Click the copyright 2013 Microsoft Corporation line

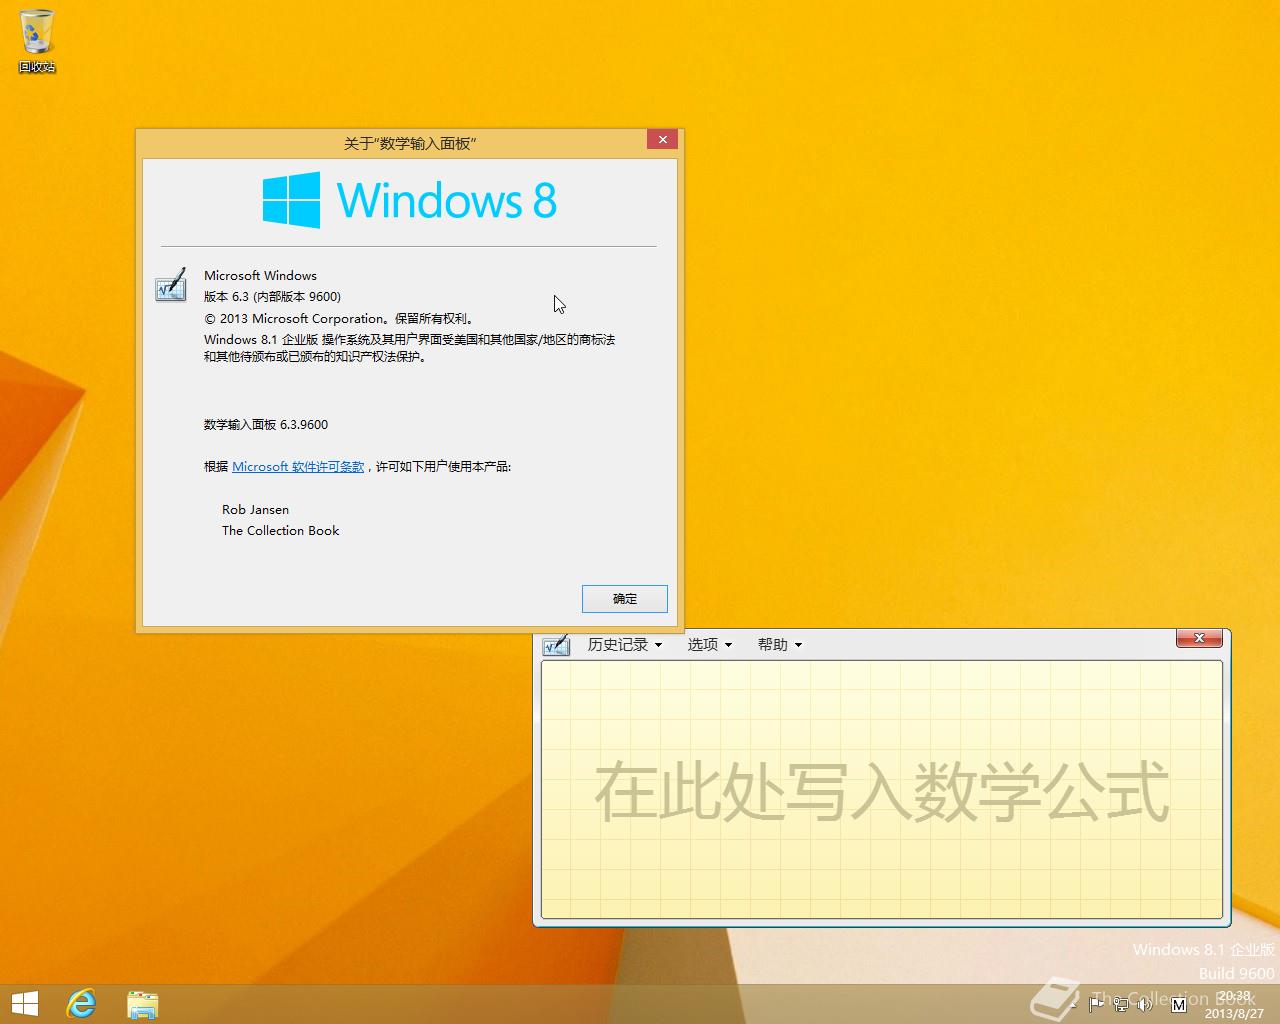(338, 319)
